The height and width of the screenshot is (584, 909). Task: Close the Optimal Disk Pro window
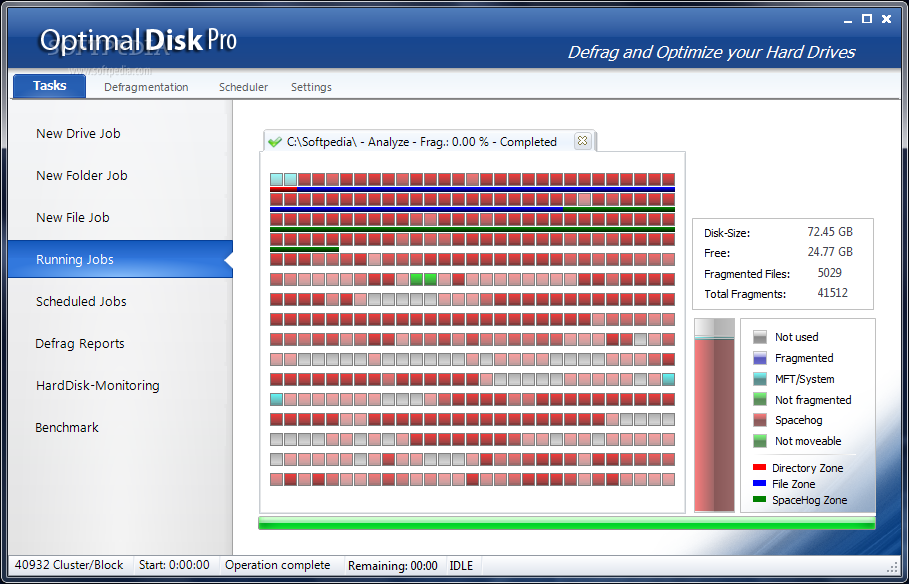coord(886,19)
